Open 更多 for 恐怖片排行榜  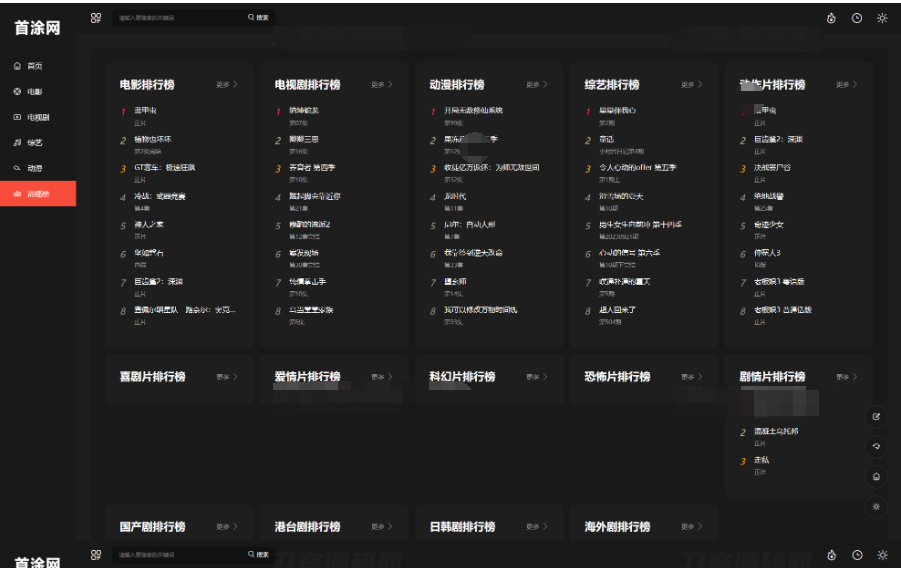point(692,377)
